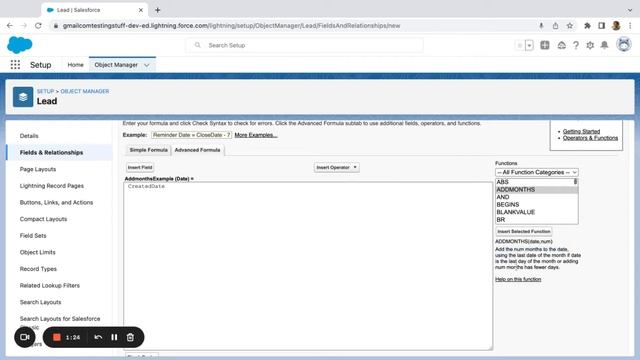The height and width of the screenshot is (360, 640).
Task: Click the Salesforce cloud logo
Action: click(x=20, y=44)
